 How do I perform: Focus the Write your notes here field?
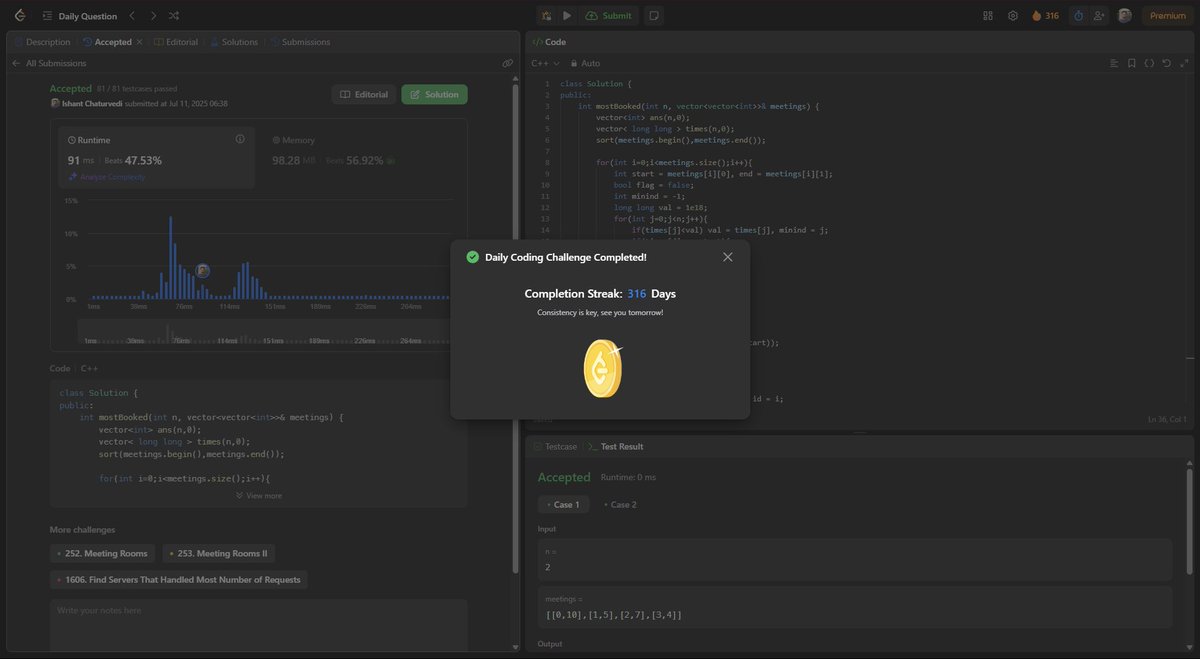pyautogui.click(x=258, y=628)
